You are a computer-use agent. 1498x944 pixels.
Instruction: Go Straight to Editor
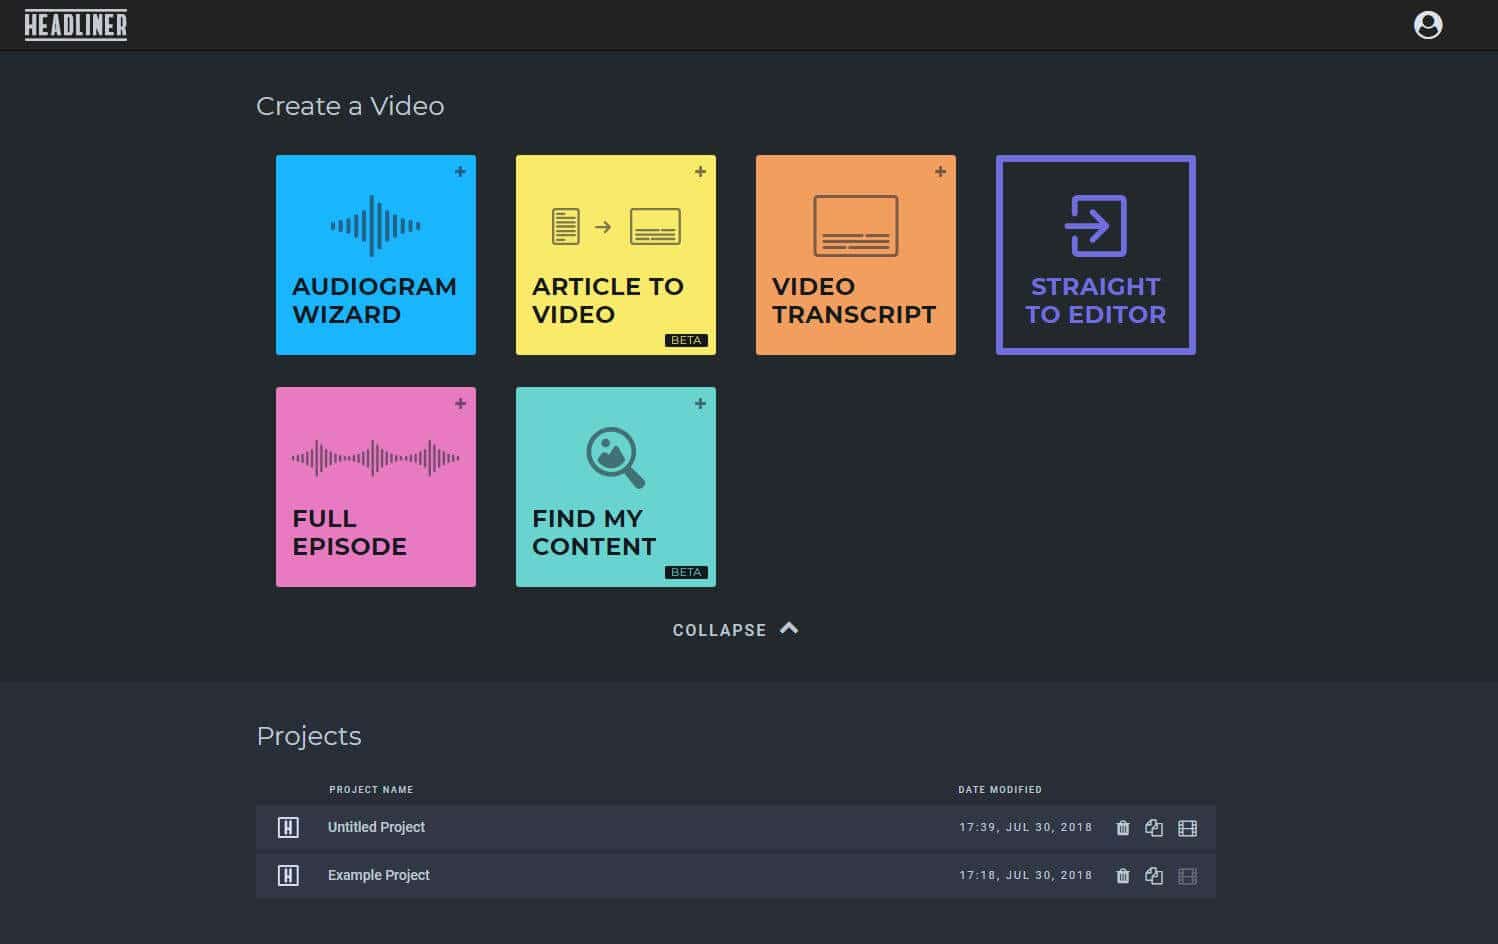click(1096, 255)
